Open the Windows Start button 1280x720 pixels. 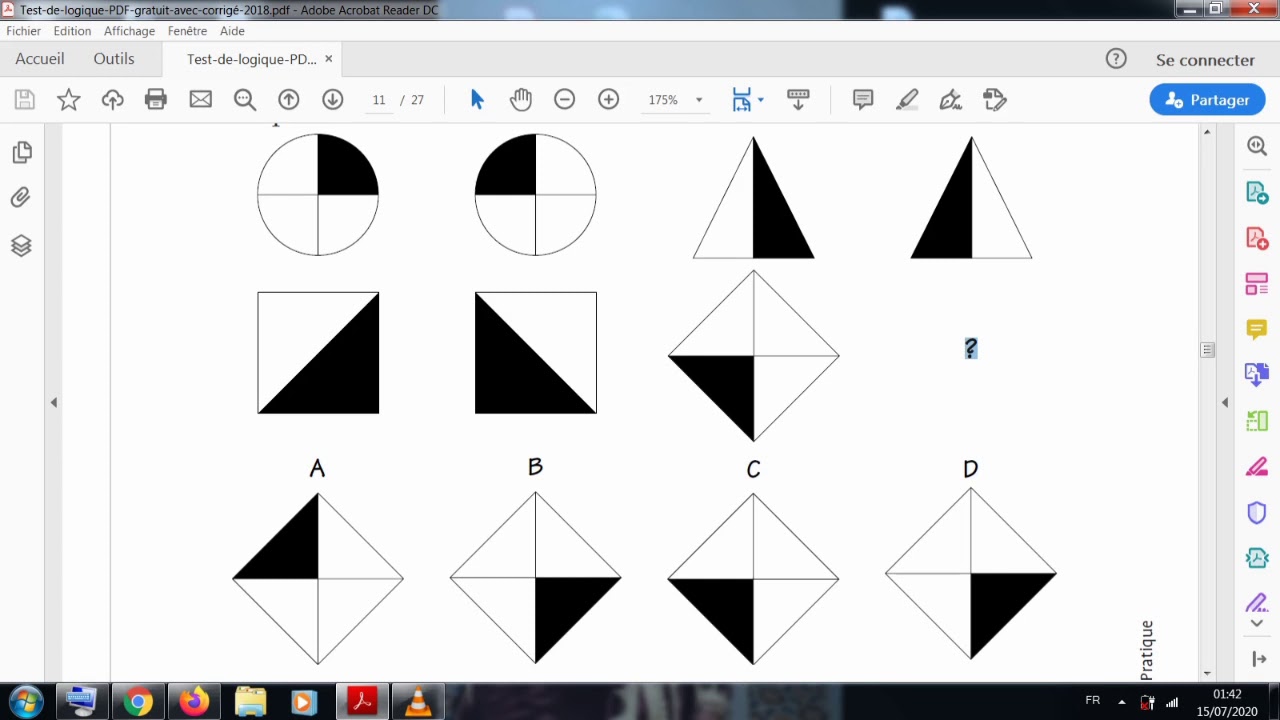25,701
